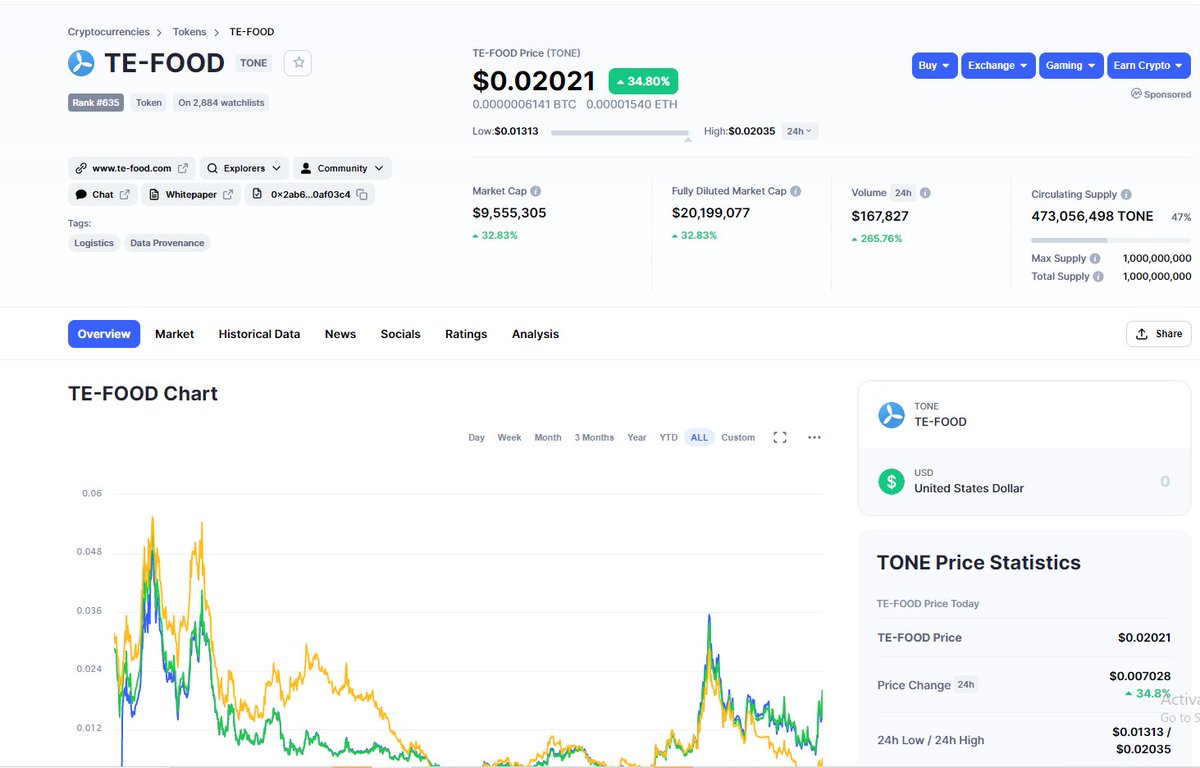Set chart range to YTD

(668, 437)
